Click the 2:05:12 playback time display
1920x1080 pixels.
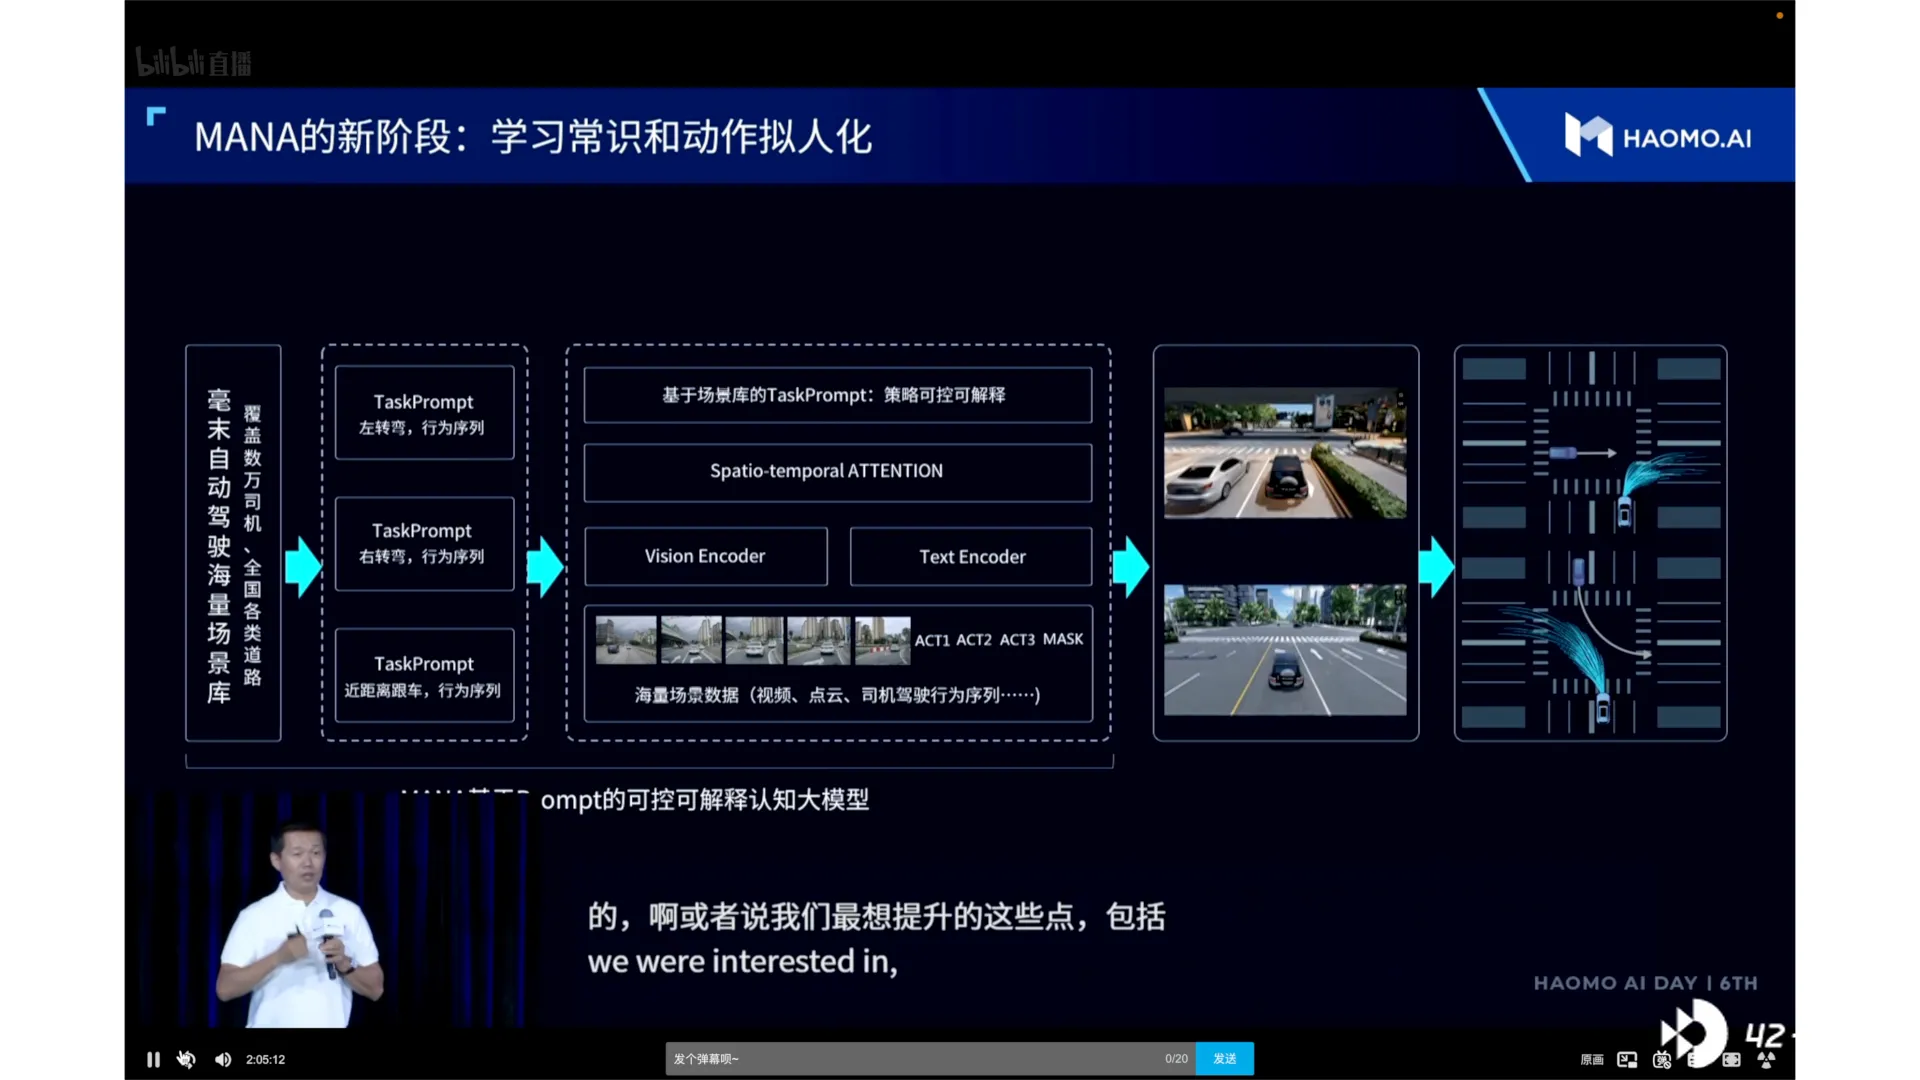point(265,1059)
